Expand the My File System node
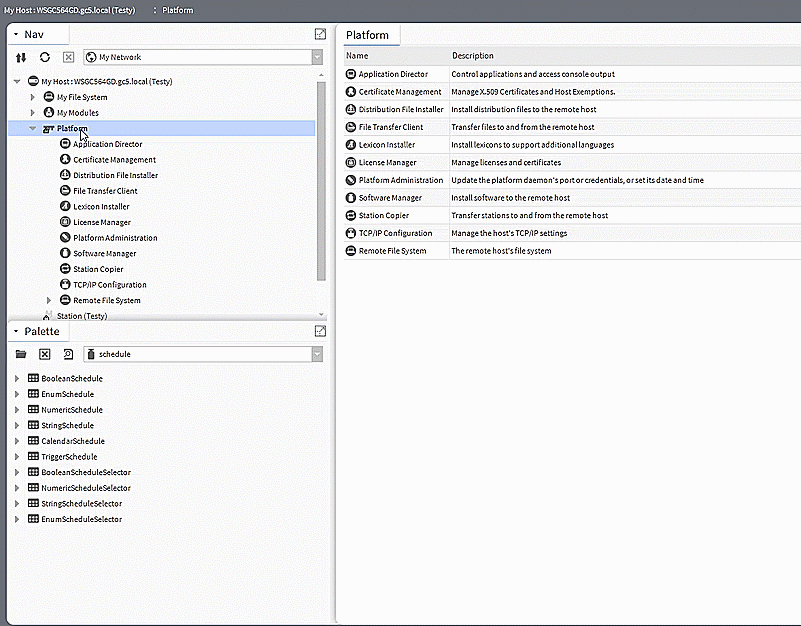801x626 pixels. point(33,97)
